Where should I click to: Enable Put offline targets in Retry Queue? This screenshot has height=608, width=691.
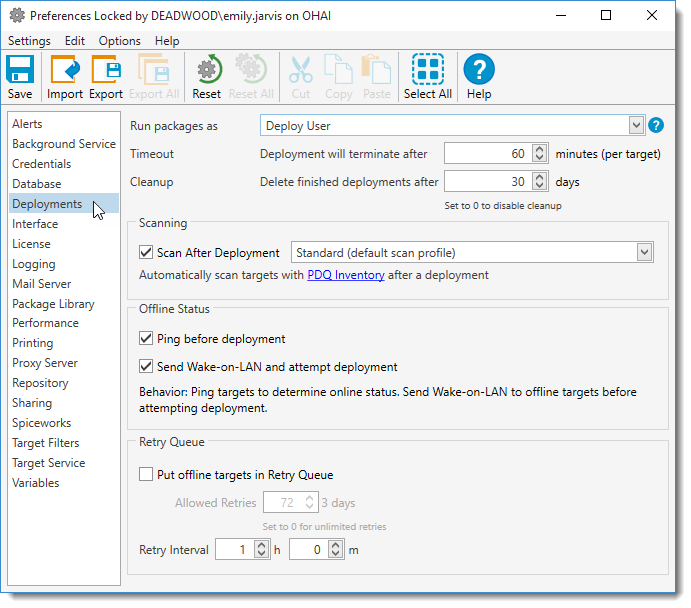point(146,475)
